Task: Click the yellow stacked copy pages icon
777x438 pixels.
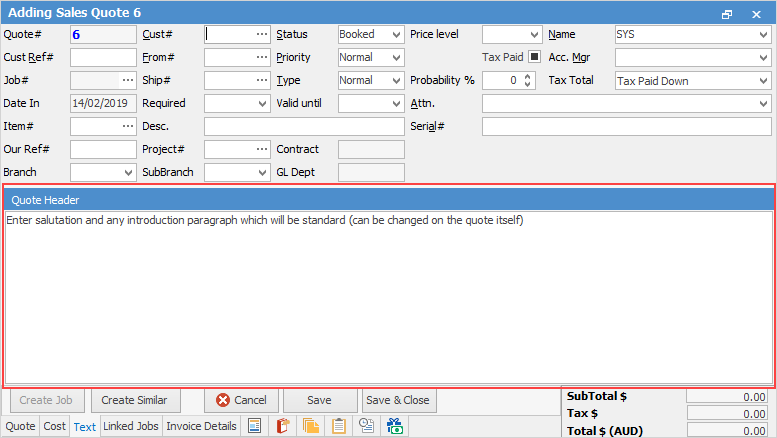Action: click(311, 426)
